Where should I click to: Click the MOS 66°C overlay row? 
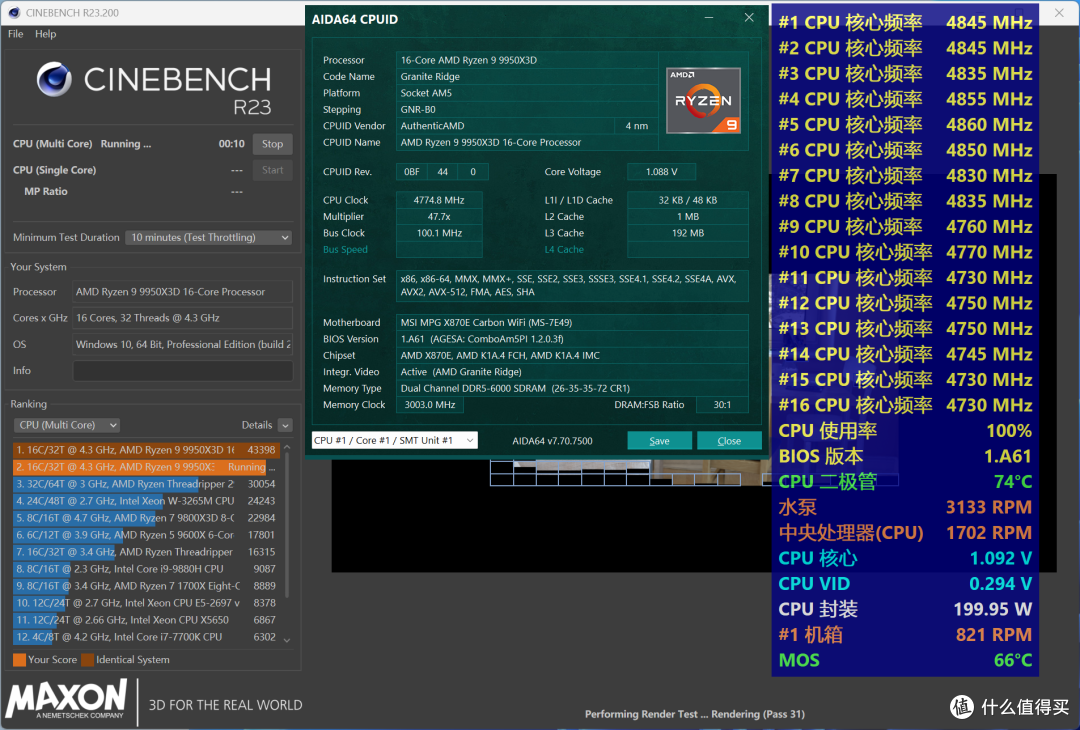pyautogui.click(x=905, y=660)
